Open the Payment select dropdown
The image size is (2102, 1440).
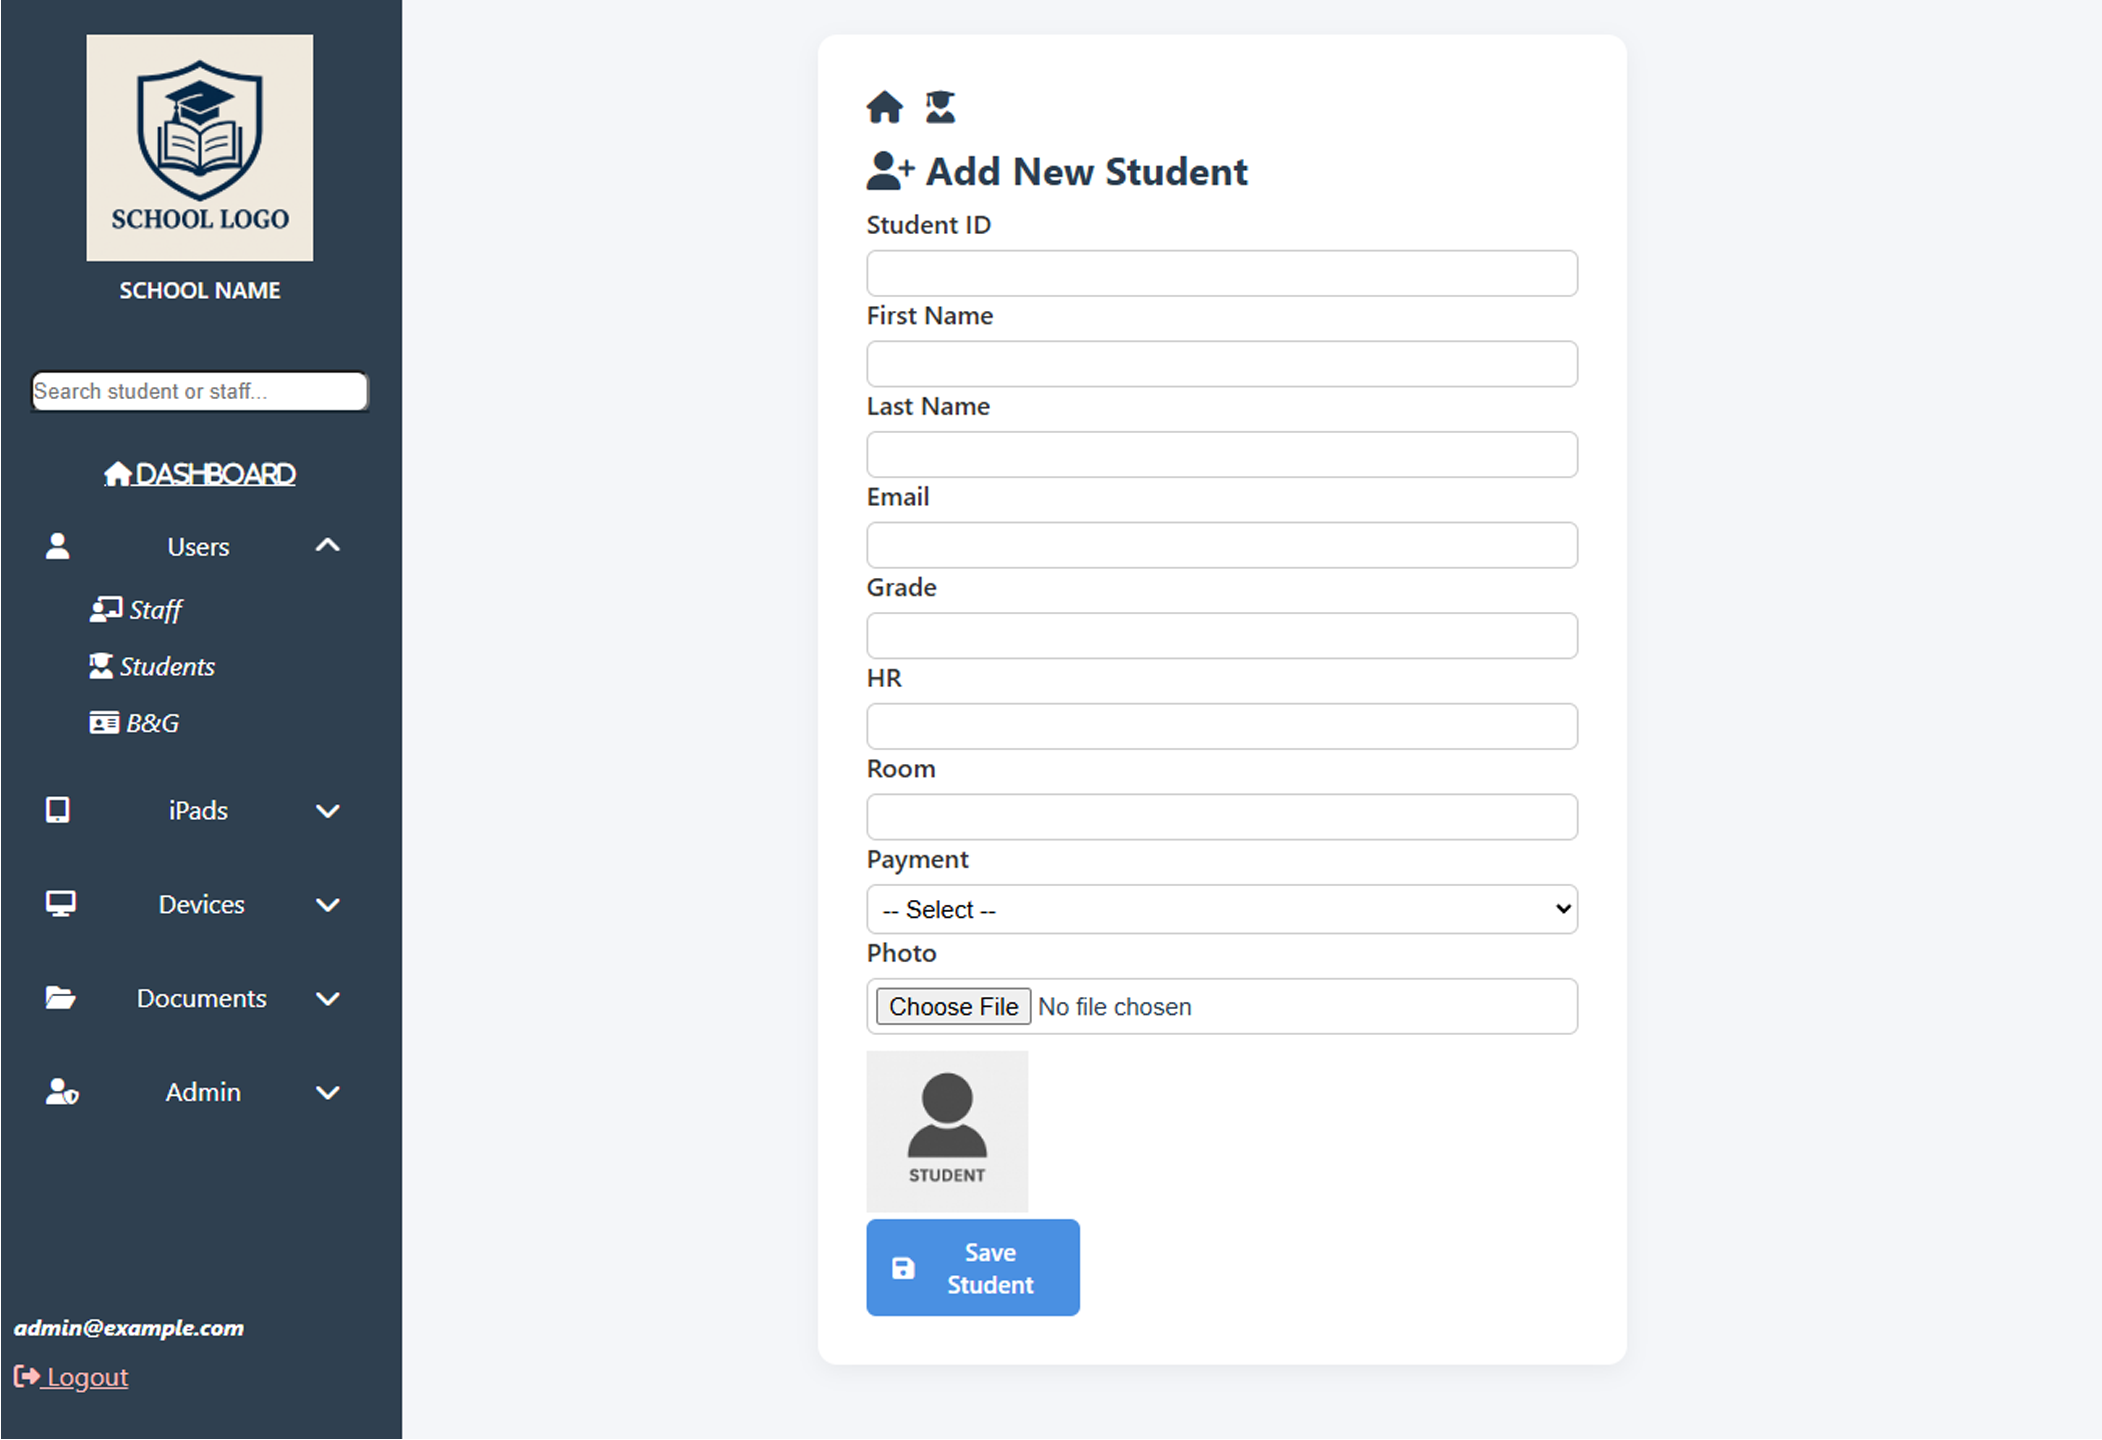(1221, 909)
